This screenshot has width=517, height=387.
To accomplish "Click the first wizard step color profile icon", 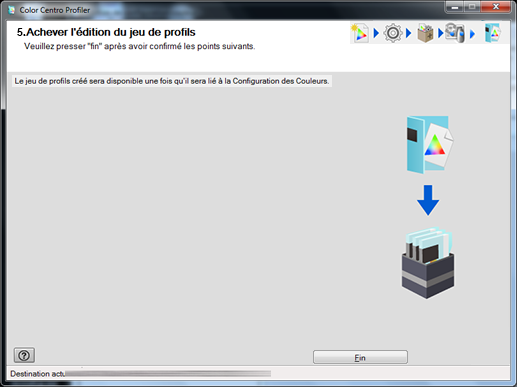I will click(x=360, y=33).
